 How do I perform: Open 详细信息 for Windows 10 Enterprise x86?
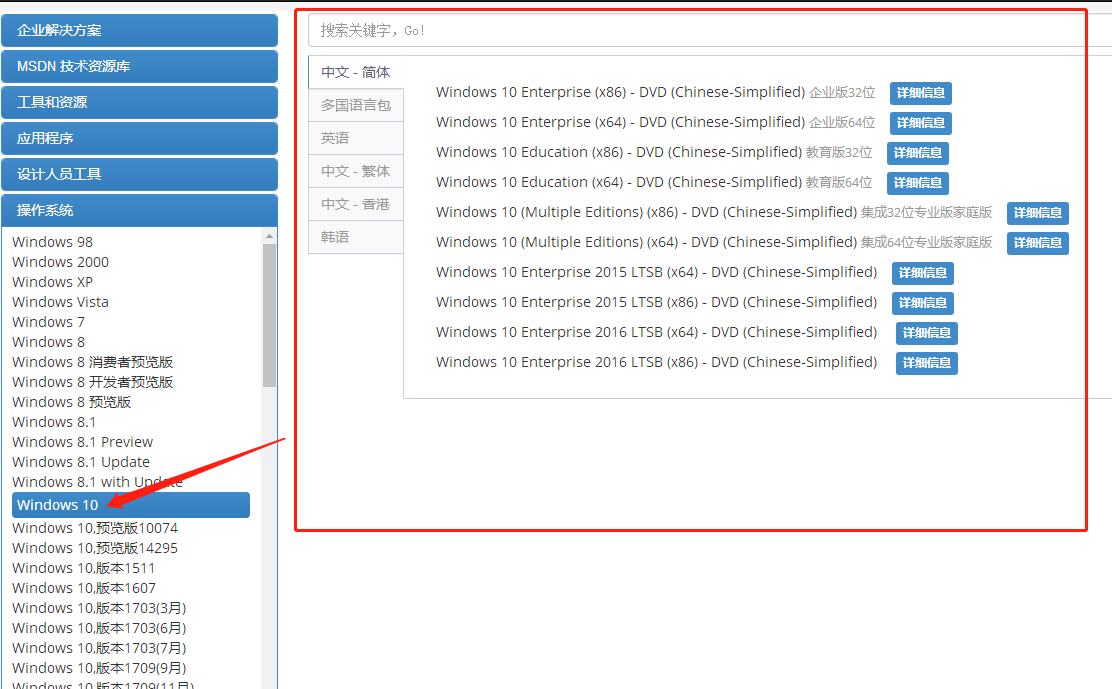point(920,92)
